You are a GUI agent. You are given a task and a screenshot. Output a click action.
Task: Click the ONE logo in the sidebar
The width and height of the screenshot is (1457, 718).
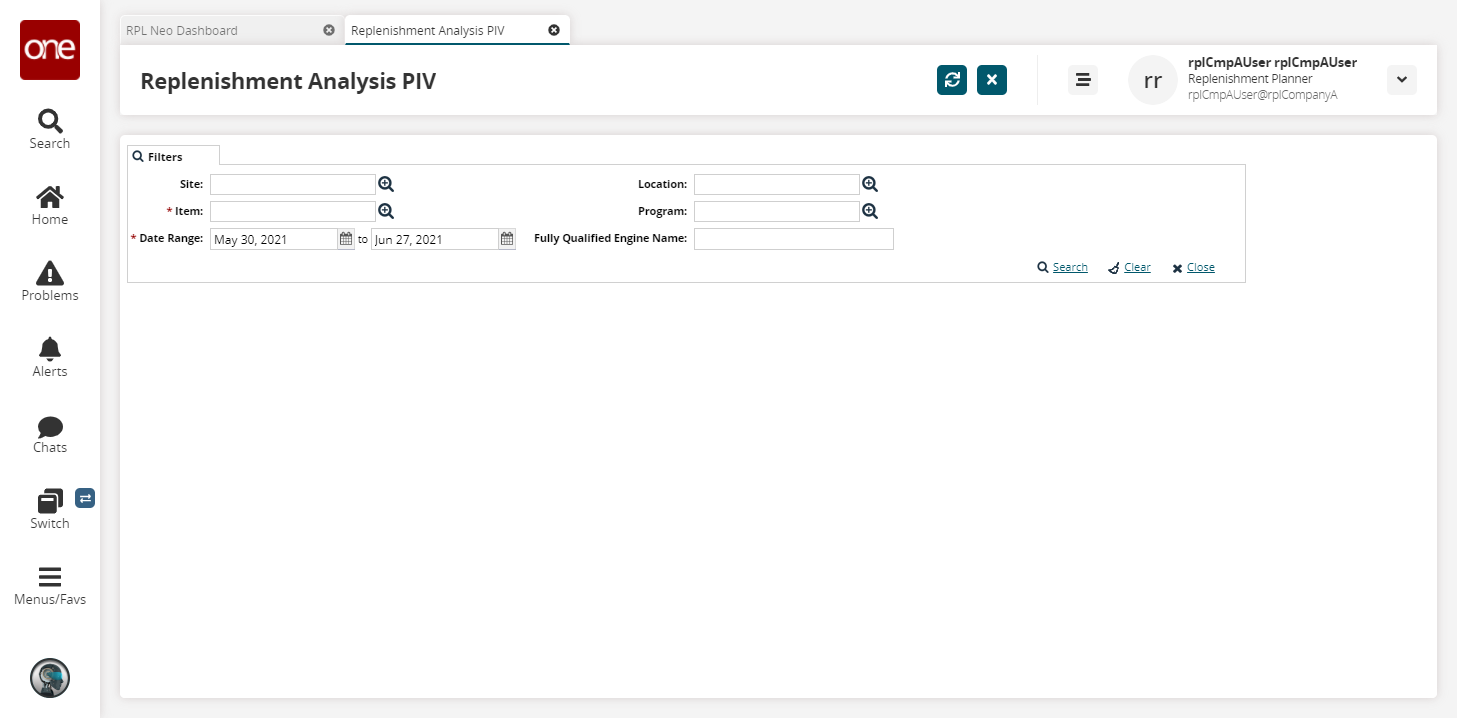pos(50,50)
